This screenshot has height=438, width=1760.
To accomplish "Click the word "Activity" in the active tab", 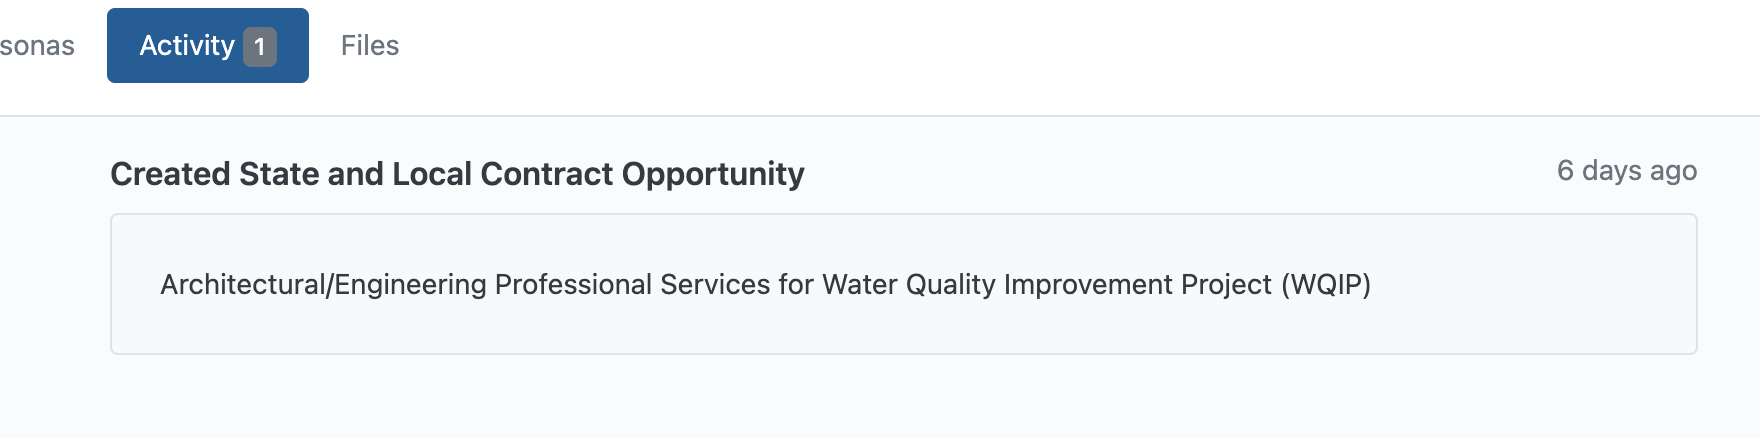I will (187, 46).
